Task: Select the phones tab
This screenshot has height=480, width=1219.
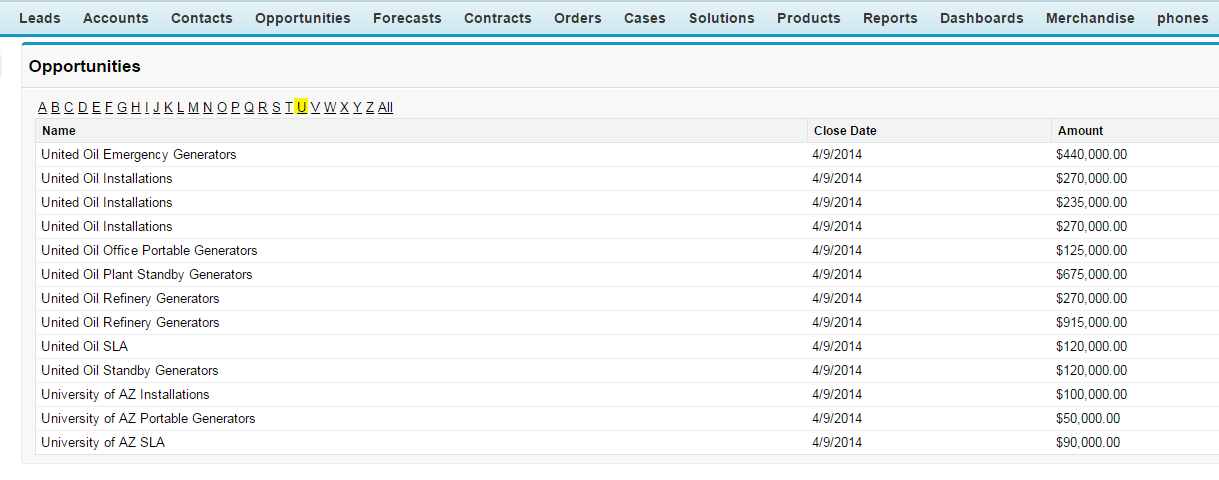Action: (1182, 18)
